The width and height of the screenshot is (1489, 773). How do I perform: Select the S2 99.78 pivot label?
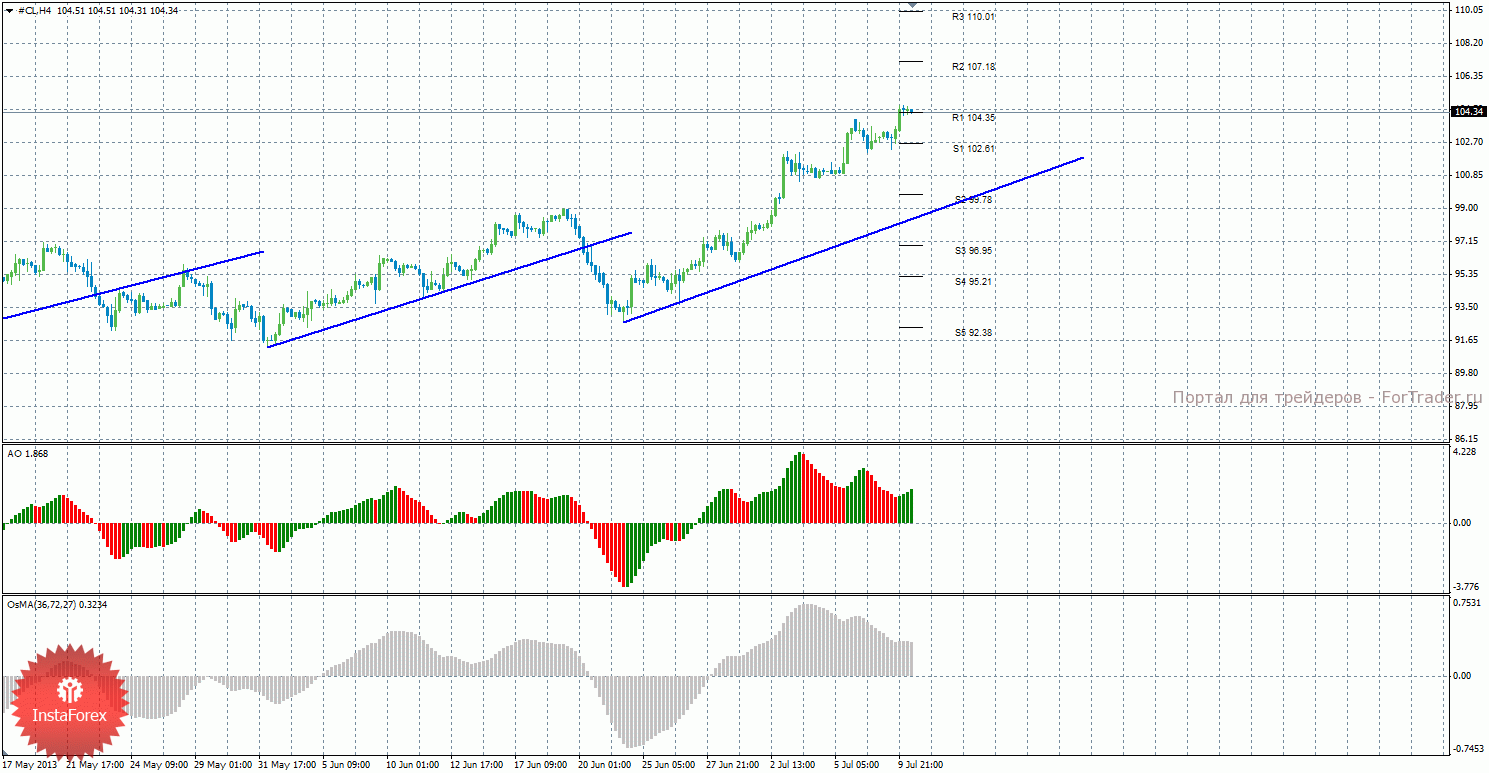[973, 200]
